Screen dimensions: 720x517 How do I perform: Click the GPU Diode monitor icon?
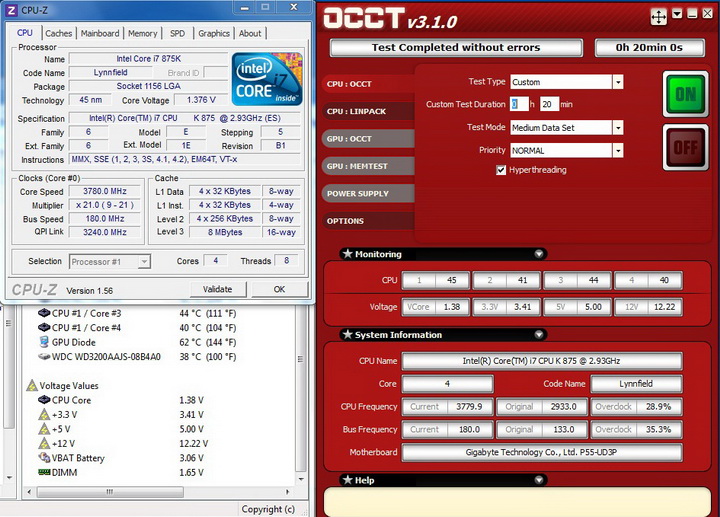pyautogui.click(x=44, y=342)
